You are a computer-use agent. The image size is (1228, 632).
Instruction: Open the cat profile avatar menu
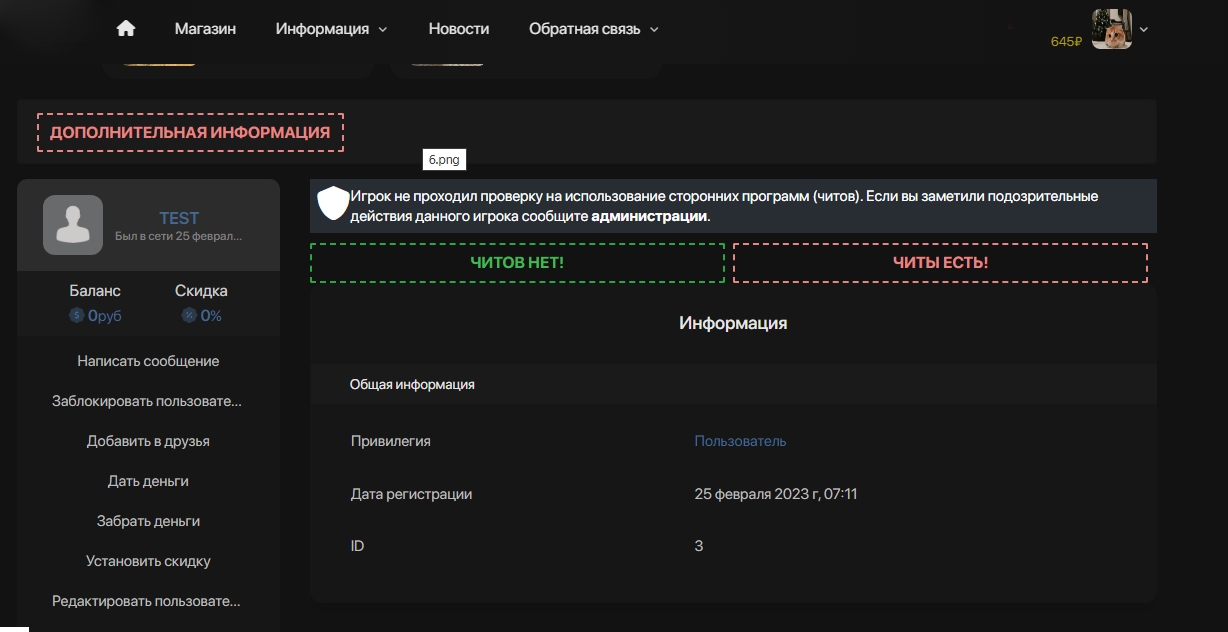pos(1111,30)
